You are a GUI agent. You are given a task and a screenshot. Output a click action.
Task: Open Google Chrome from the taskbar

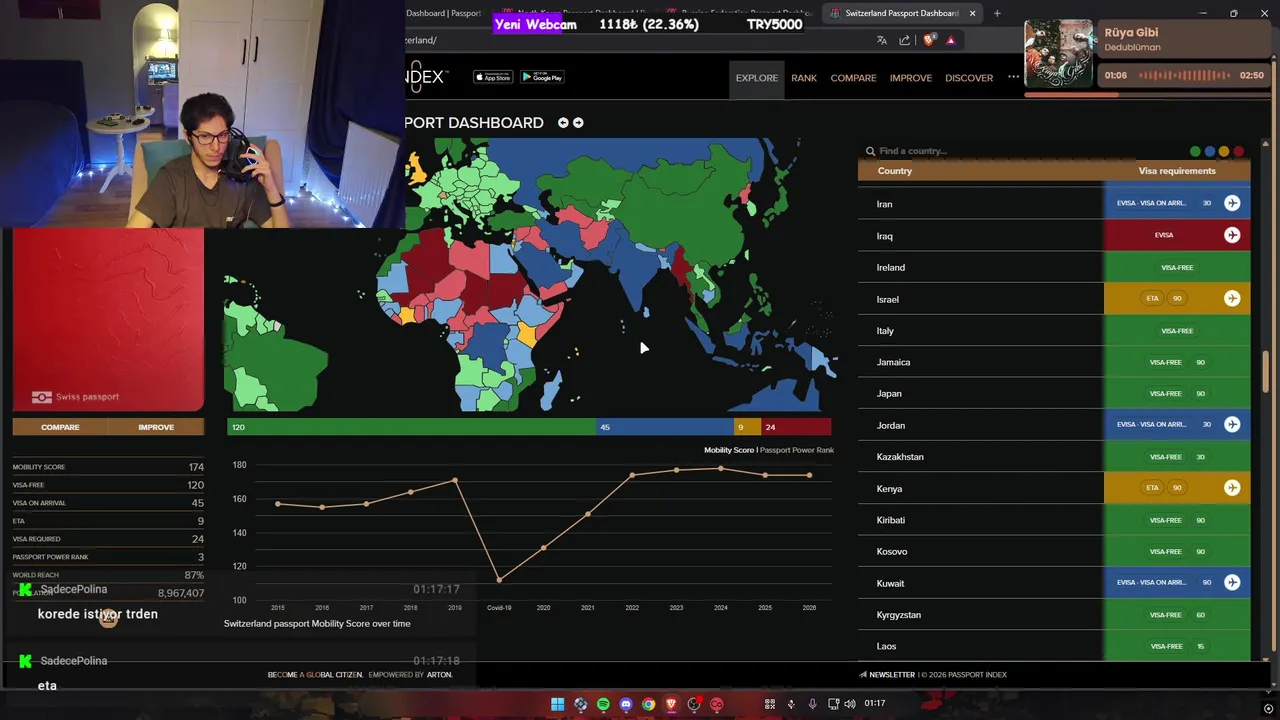coord(649,704)
